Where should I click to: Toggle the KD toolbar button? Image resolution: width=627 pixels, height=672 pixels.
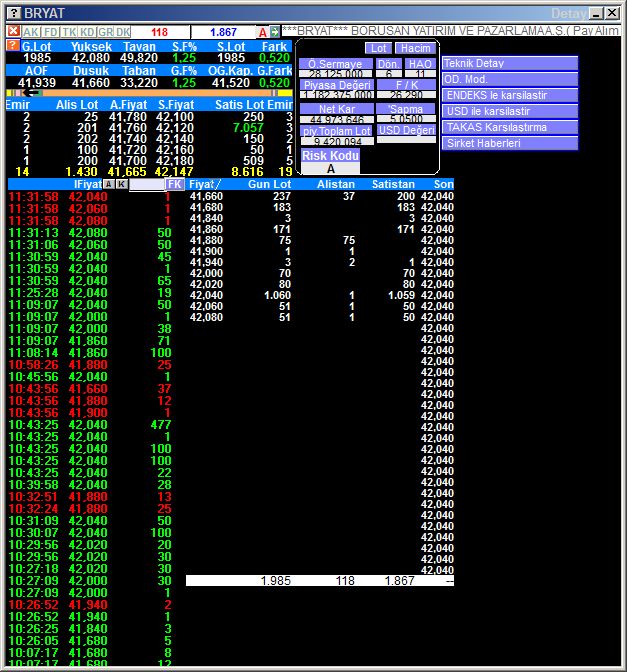click(87, 32)
